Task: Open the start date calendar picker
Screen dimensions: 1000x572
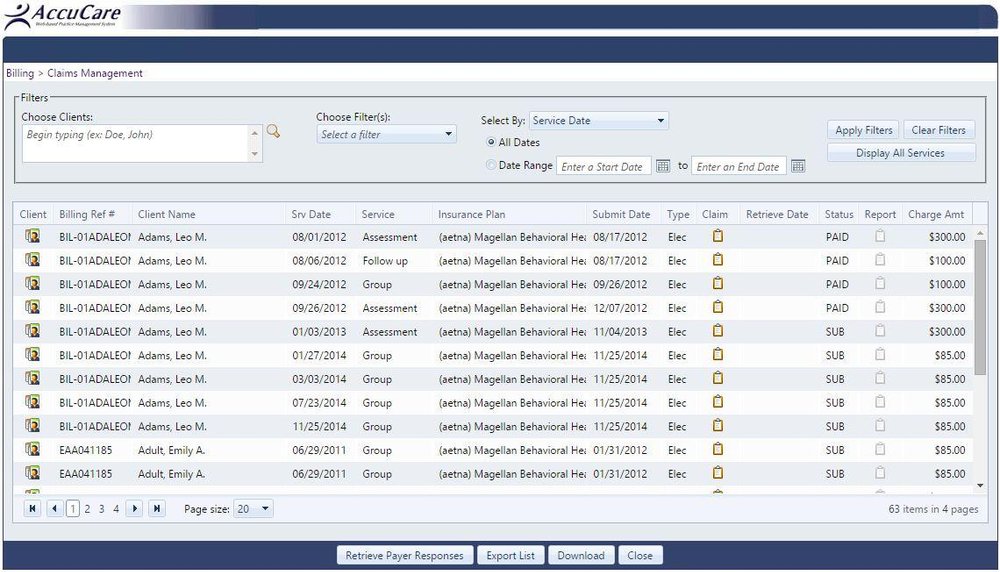Action: [663, 166]
